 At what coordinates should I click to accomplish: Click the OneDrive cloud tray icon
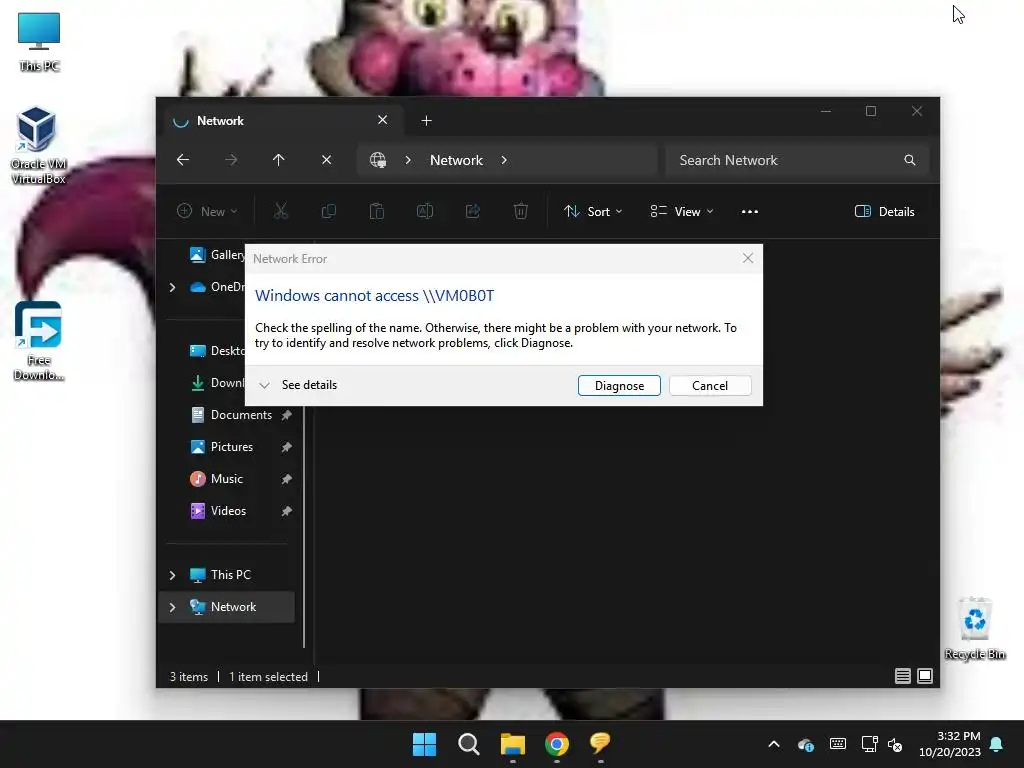point(806,744)
